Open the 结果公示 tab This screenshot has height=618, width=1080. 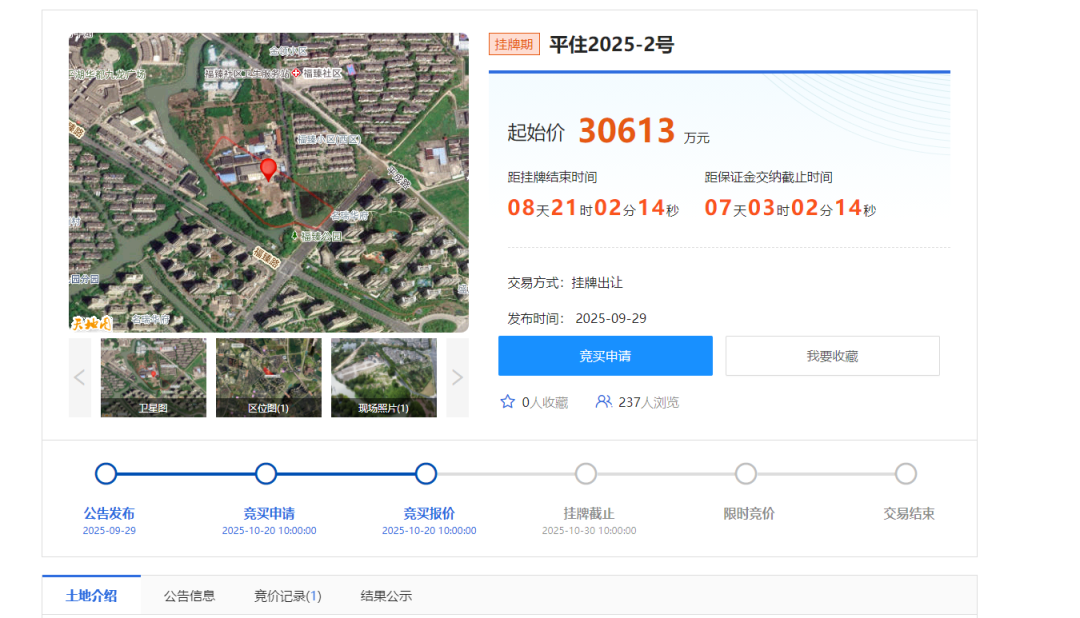[386, 596]
